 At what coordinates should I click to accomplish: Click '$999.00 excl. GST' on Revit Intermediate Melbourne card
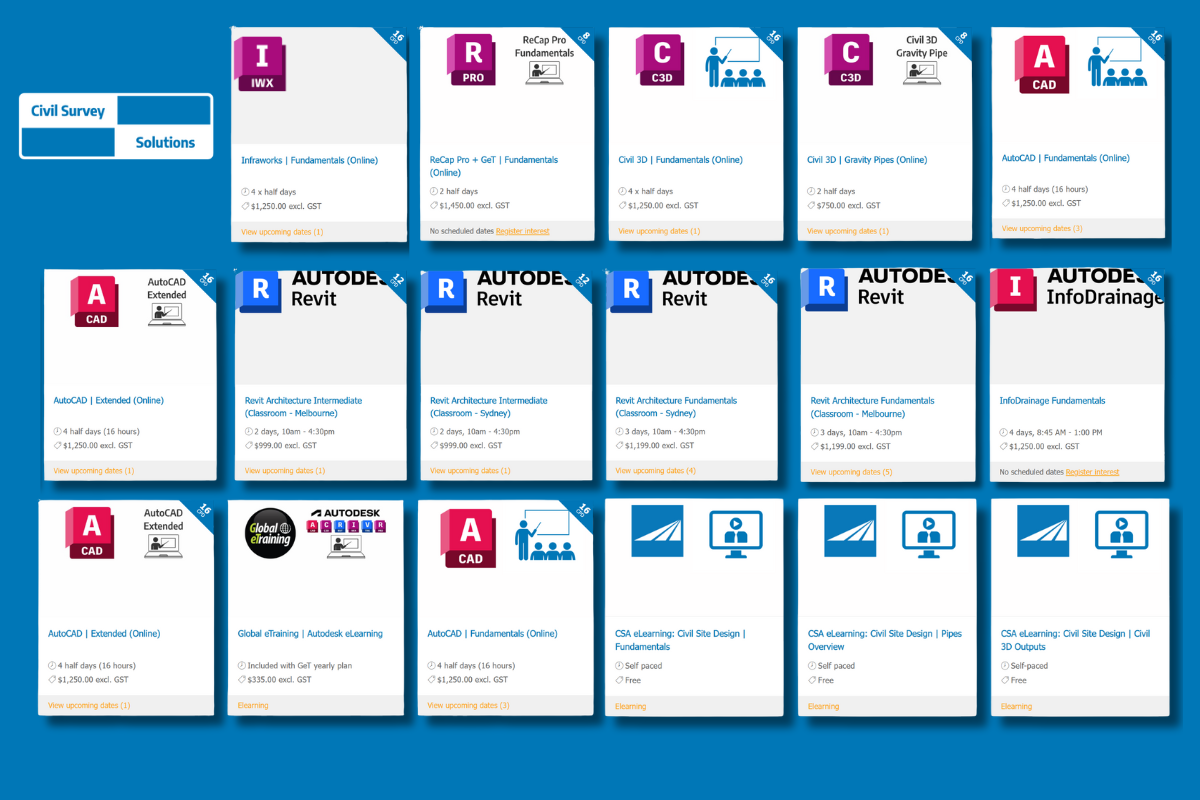tap(286, 446)
